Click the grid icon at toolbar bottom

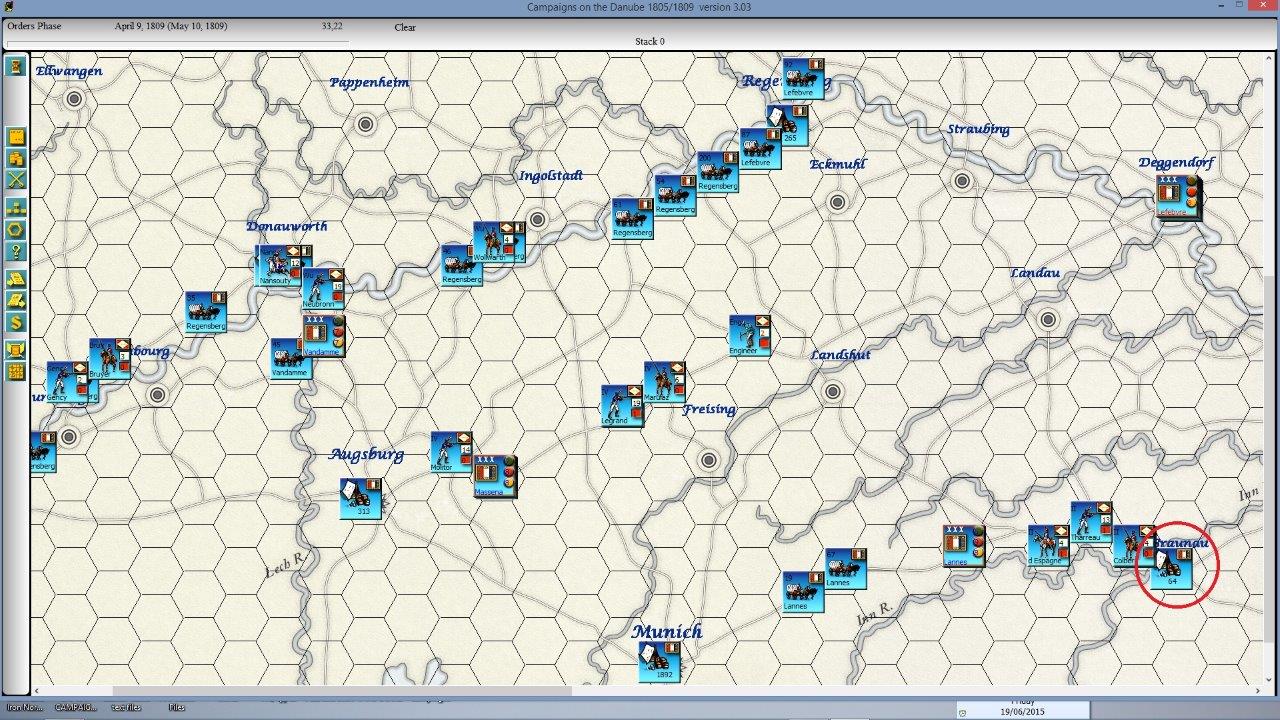[15, 372]
